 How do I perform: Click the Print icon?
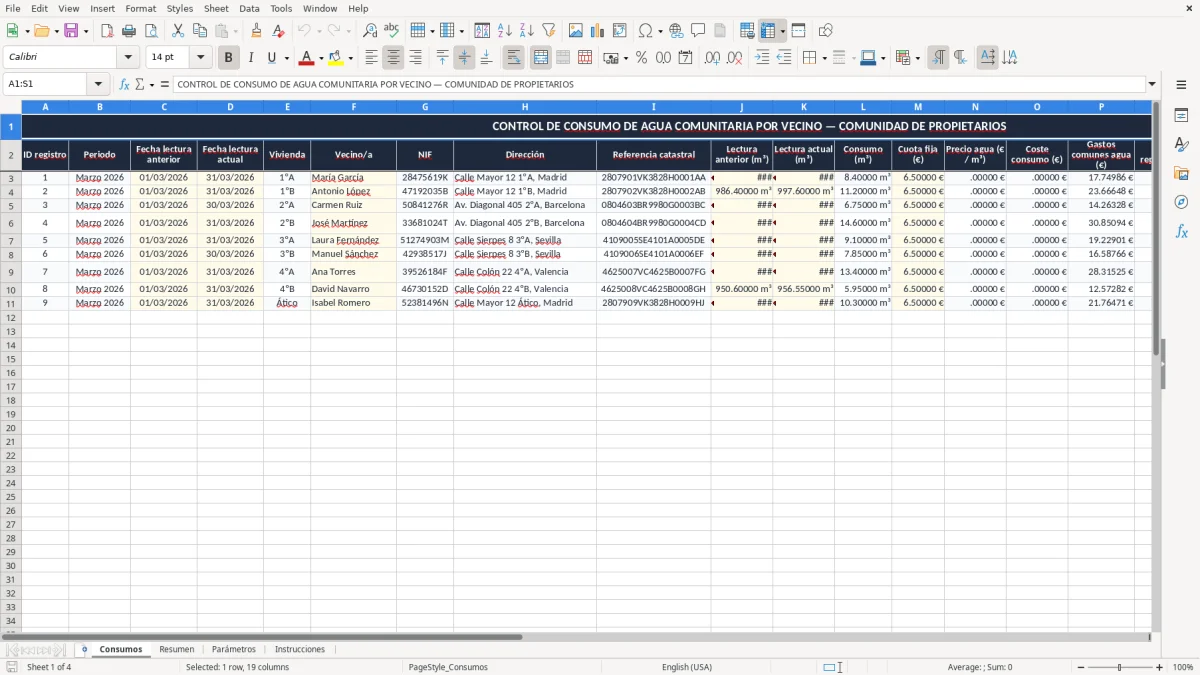click(x=129, y=31)
